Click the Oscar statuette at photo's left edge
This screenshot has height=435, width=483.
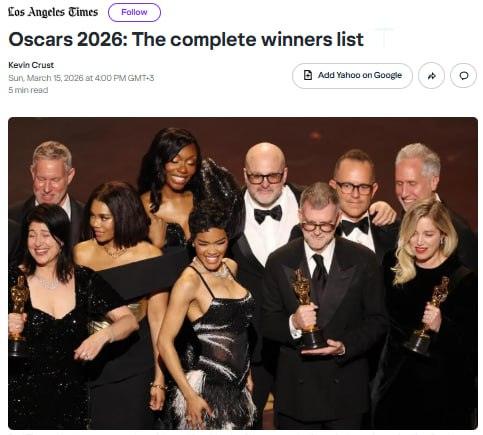[x=17, y=314]
